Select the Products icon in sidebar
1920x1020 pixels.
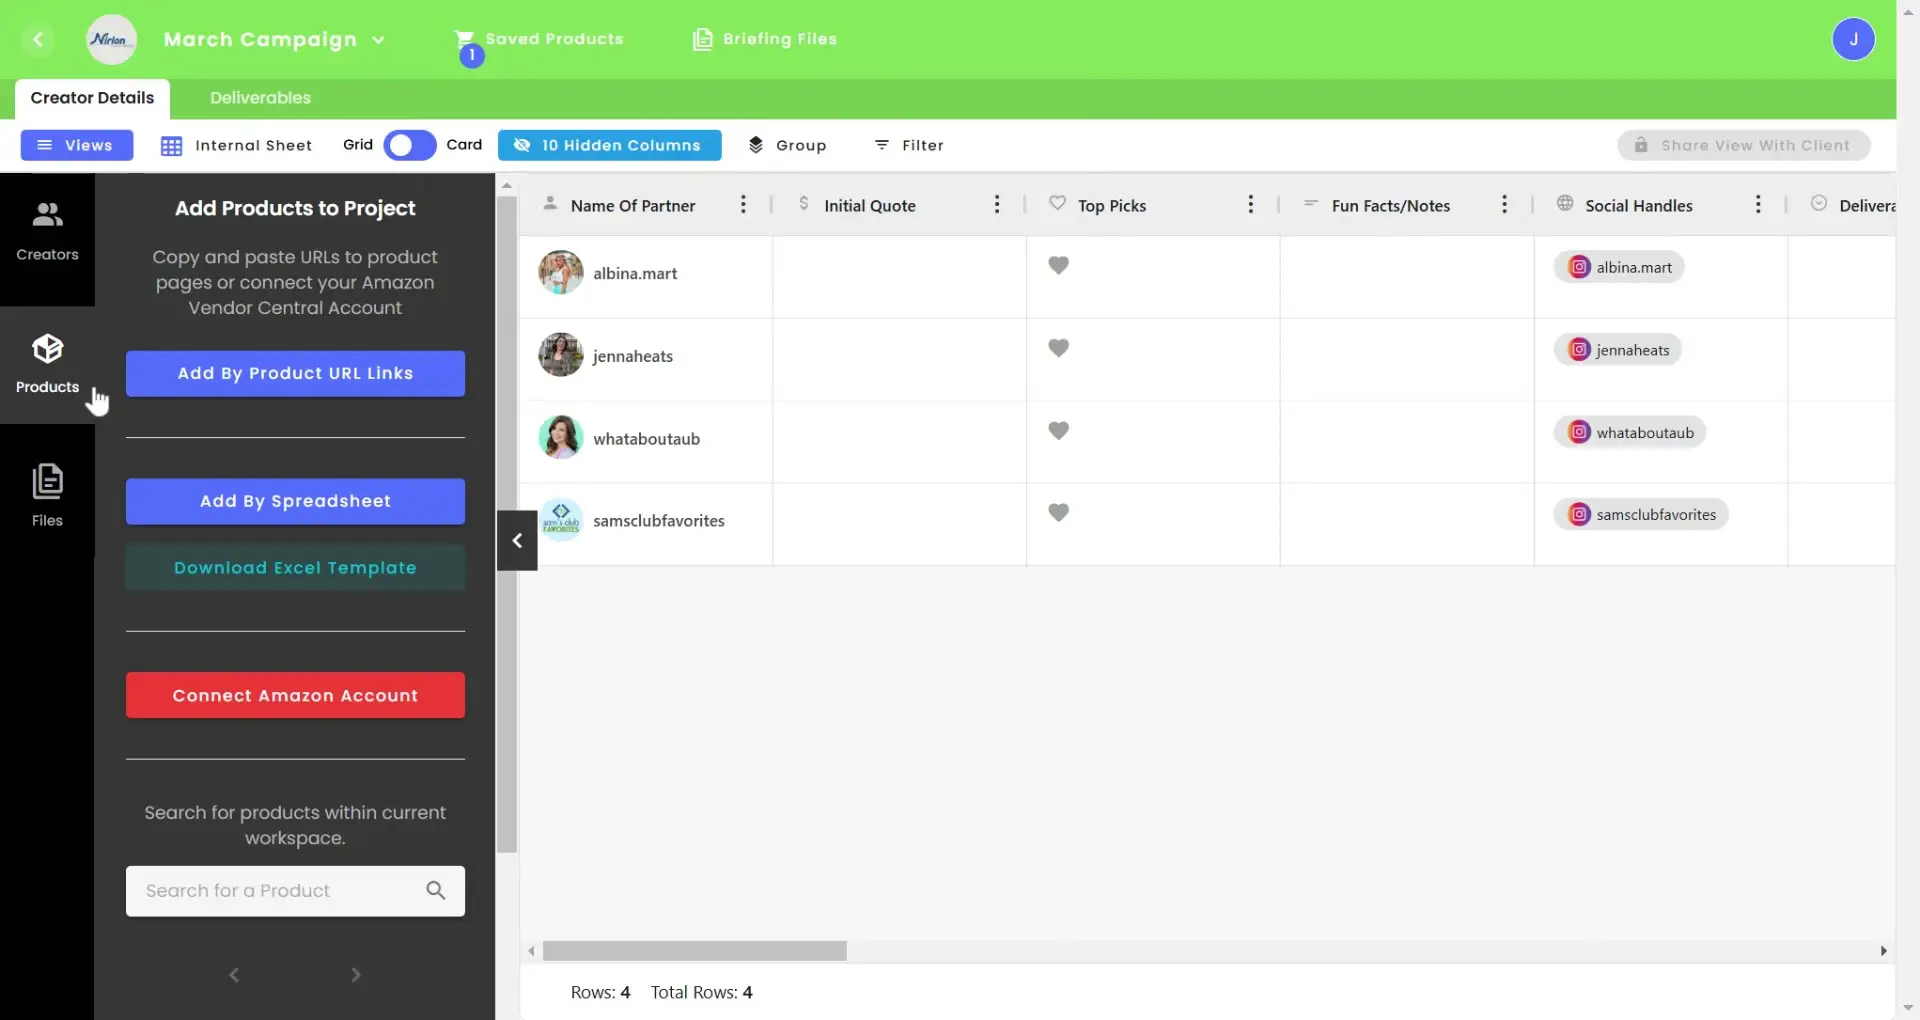(x=47, y=363)
